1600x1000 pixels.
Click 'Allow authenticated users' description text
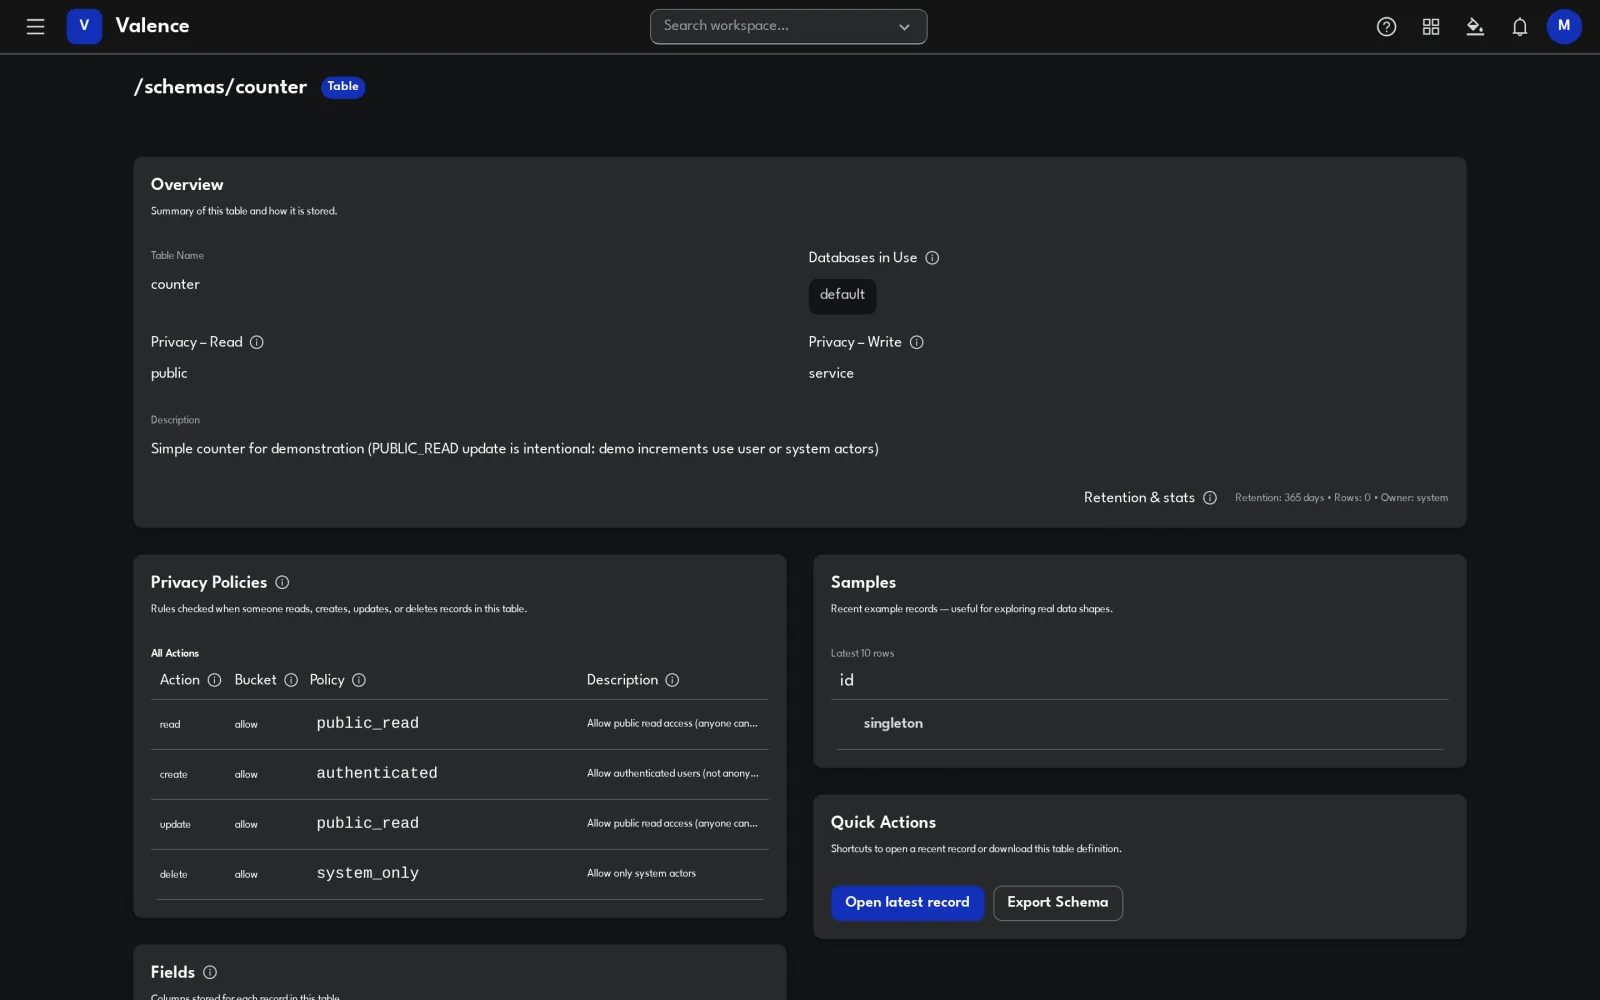pos(673,774)
